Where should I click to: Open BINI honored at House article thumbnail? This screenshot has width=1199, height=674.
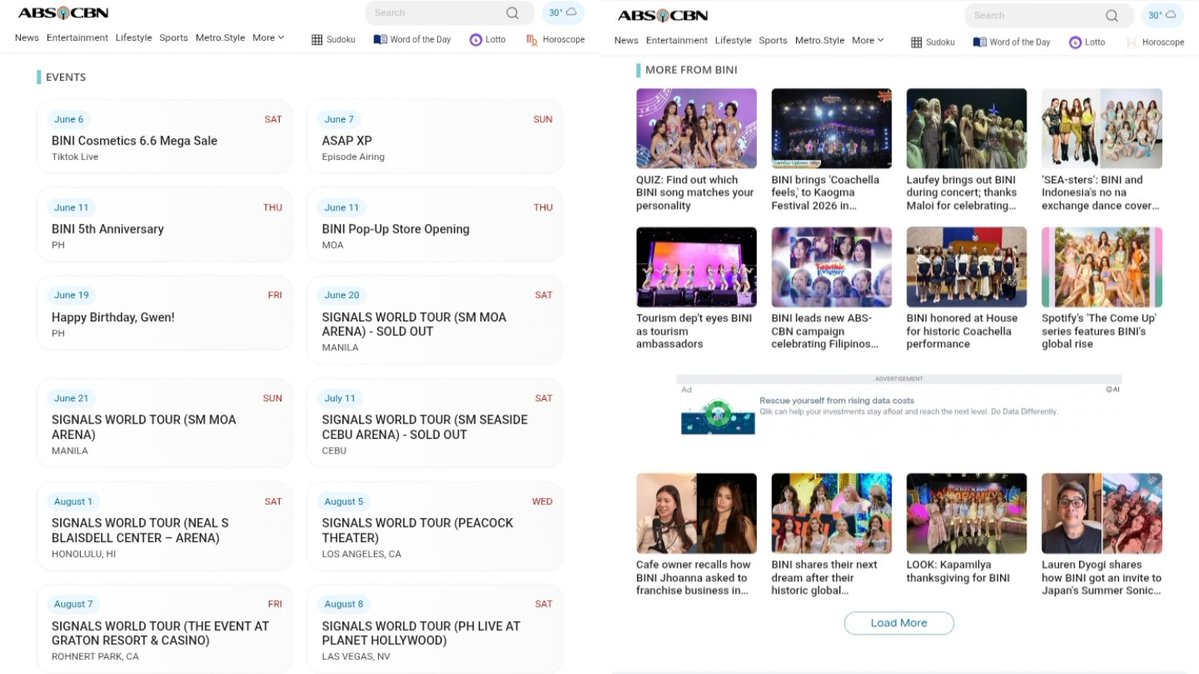click(x=967, y=267)
